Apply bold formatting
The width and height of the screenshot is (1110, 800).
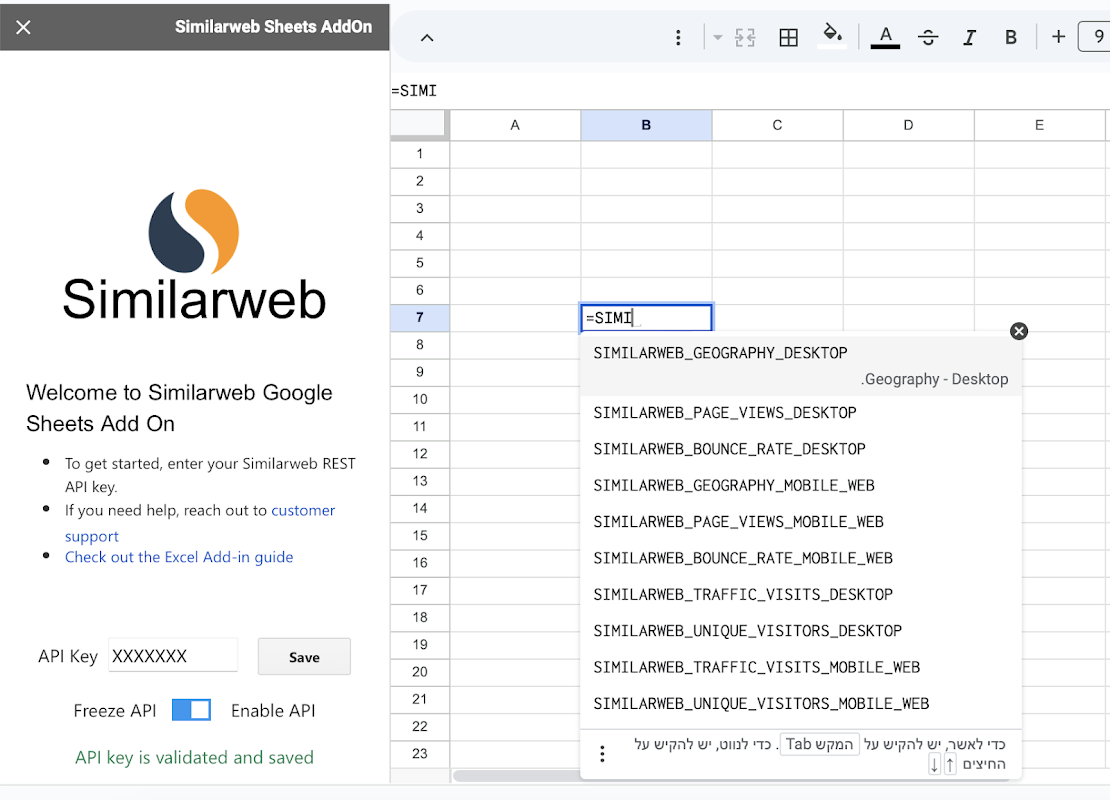(x=1011, y=38)
